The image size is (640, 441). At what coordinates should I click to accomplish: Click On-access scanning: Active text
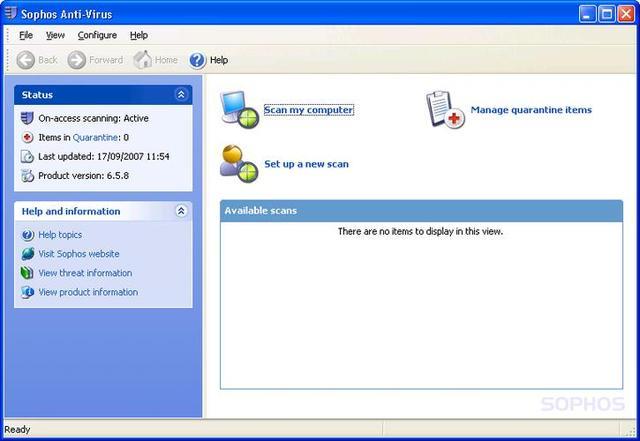[x=93, y=118]
